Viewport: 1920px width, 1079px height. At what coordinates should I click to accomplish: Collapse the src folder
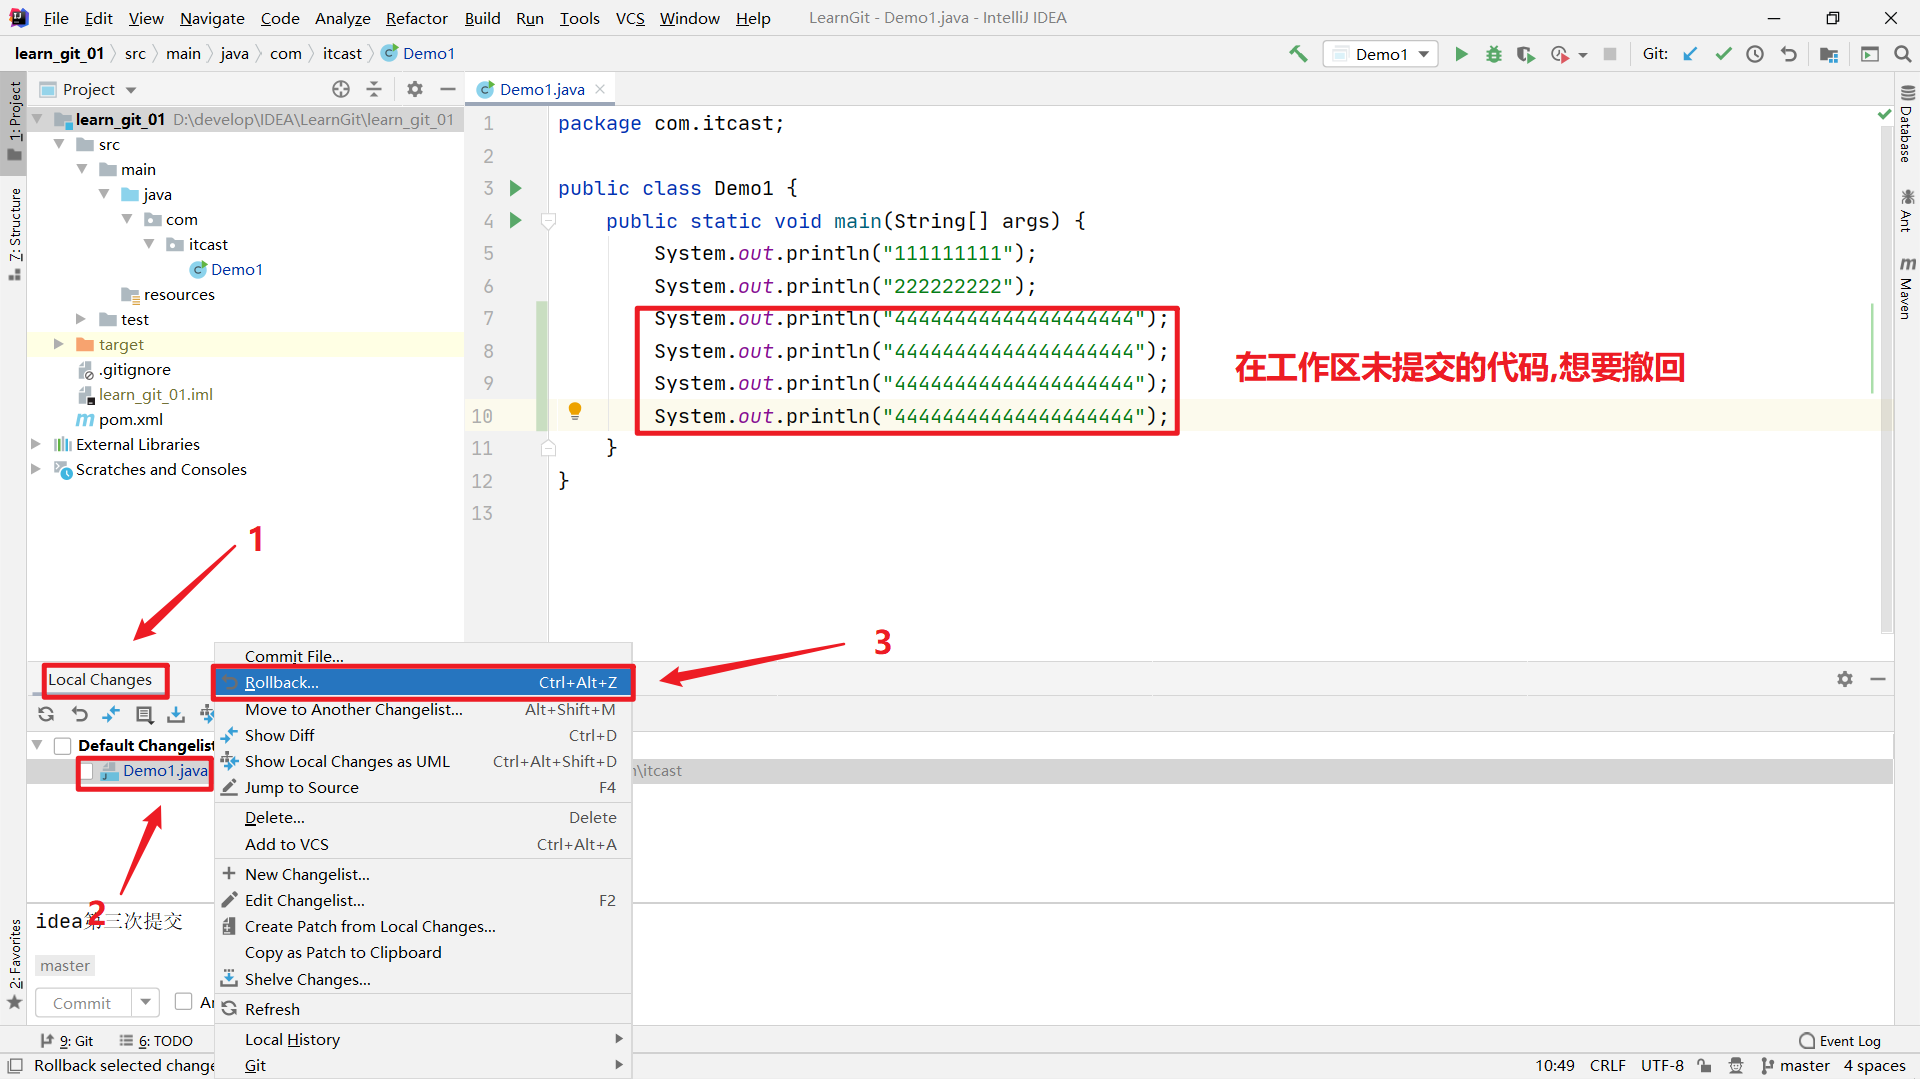60,144
